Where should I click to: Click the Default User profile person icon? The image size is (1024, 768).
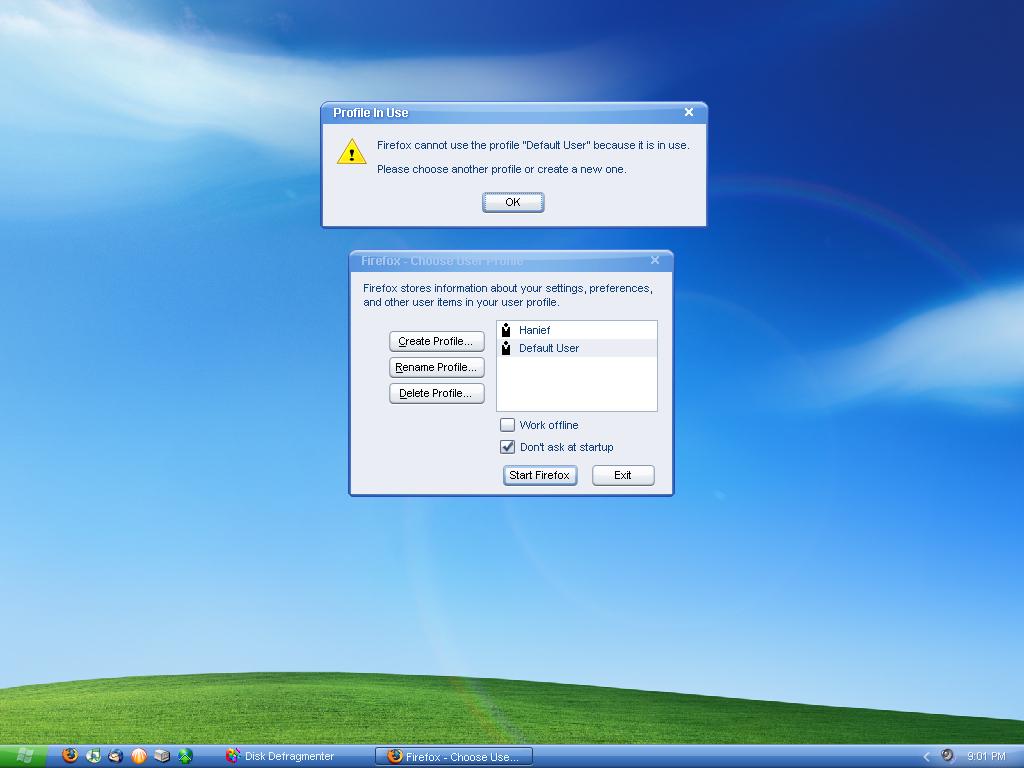(x=505, y=348)
